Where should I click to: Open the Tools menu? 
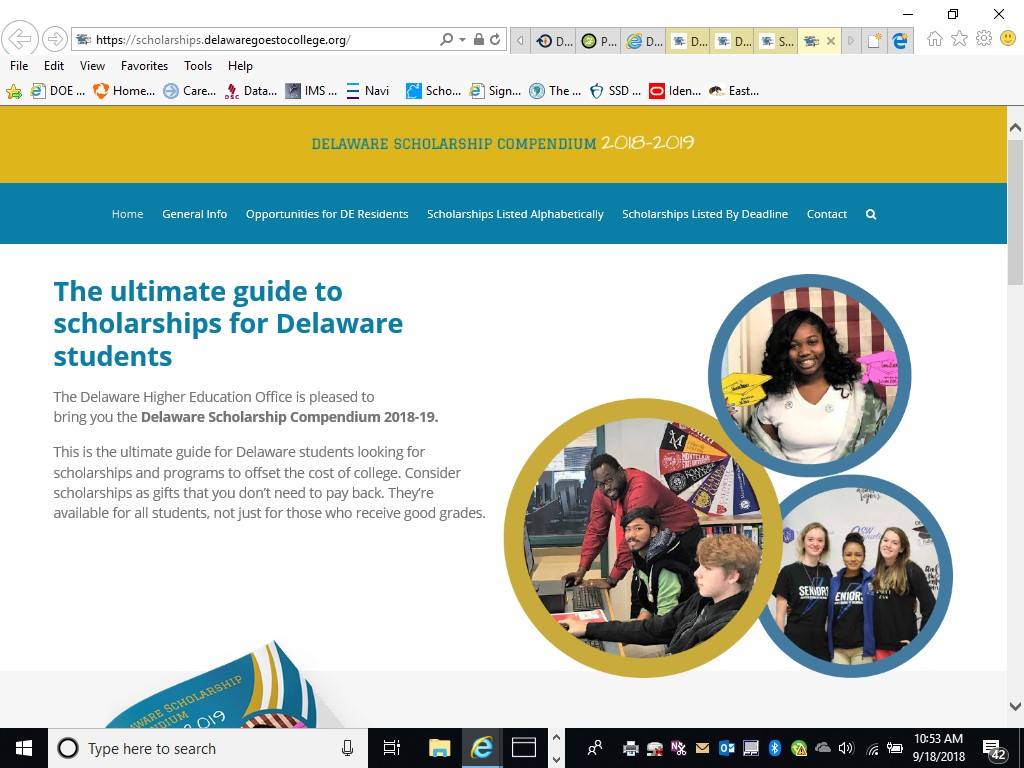198,66
